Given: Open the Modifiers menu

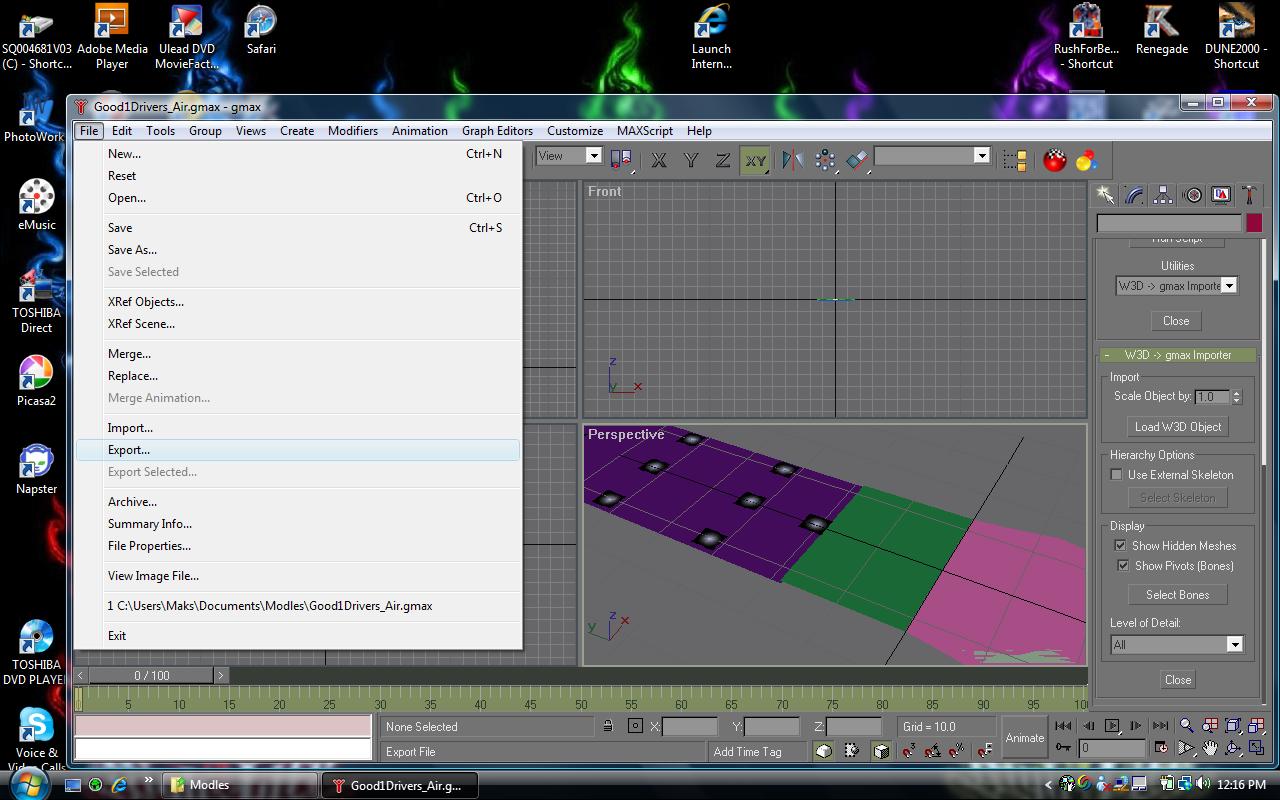Looking at the screenshot, I should [352, 131].
